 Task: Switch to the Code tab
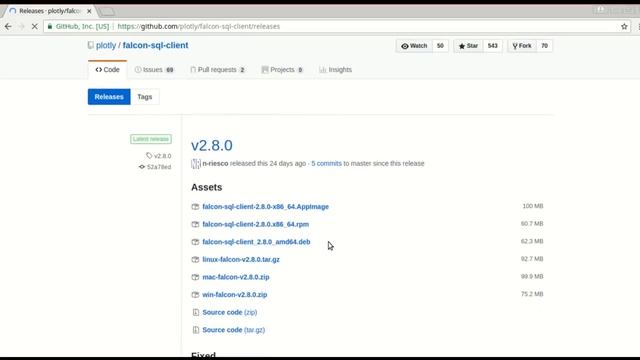[107, 70]
